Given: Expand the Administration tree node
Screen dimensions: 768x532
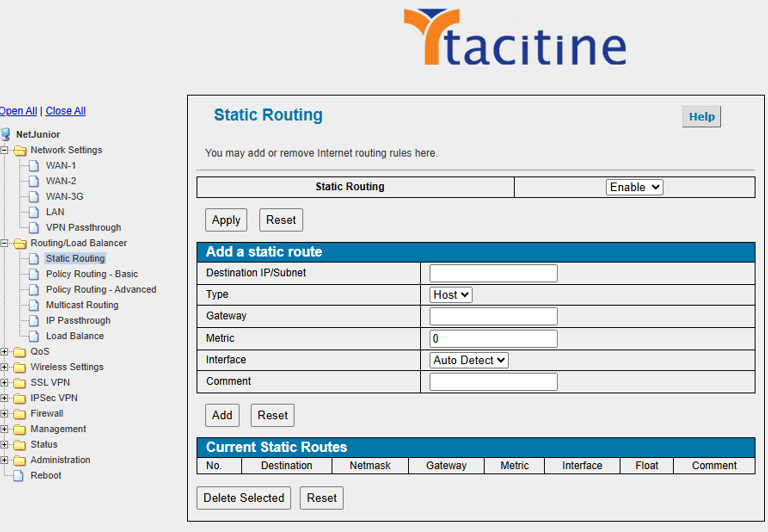Looking at the screenshot, I should 4,460.
